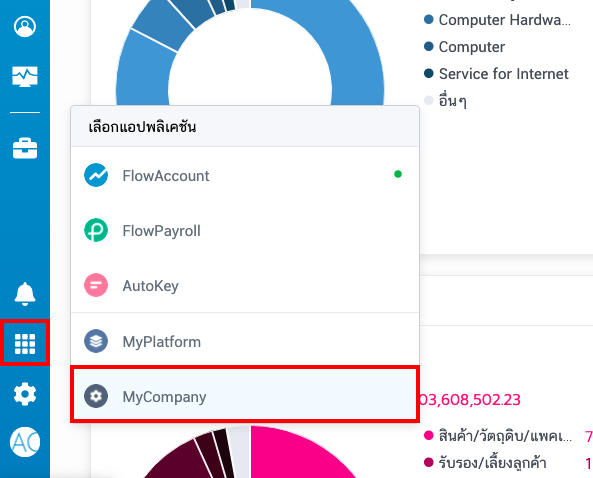Open notifications bell icon

pyautogui.click(x=25, y=294)
